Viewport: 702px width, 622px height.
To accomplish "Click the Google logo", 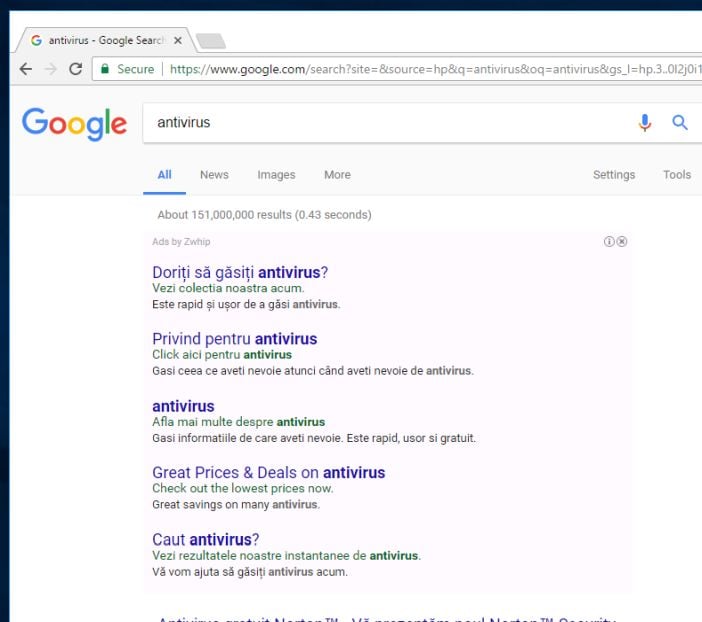I will [x=75, y=124].
